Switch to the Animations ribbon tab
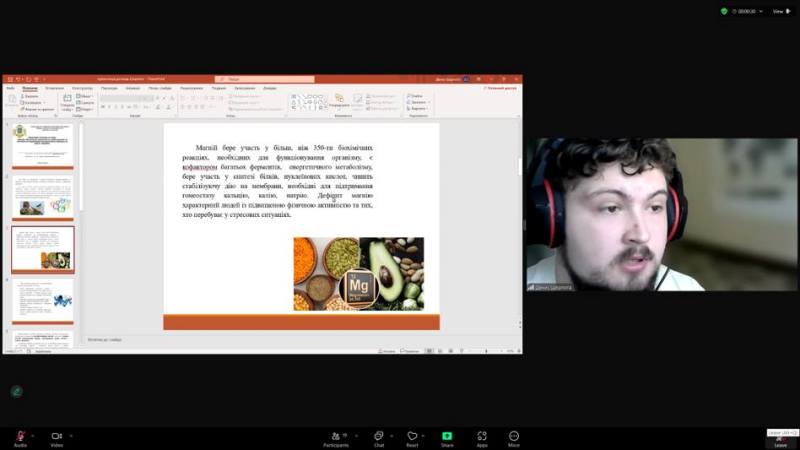 tap(133, 88)
